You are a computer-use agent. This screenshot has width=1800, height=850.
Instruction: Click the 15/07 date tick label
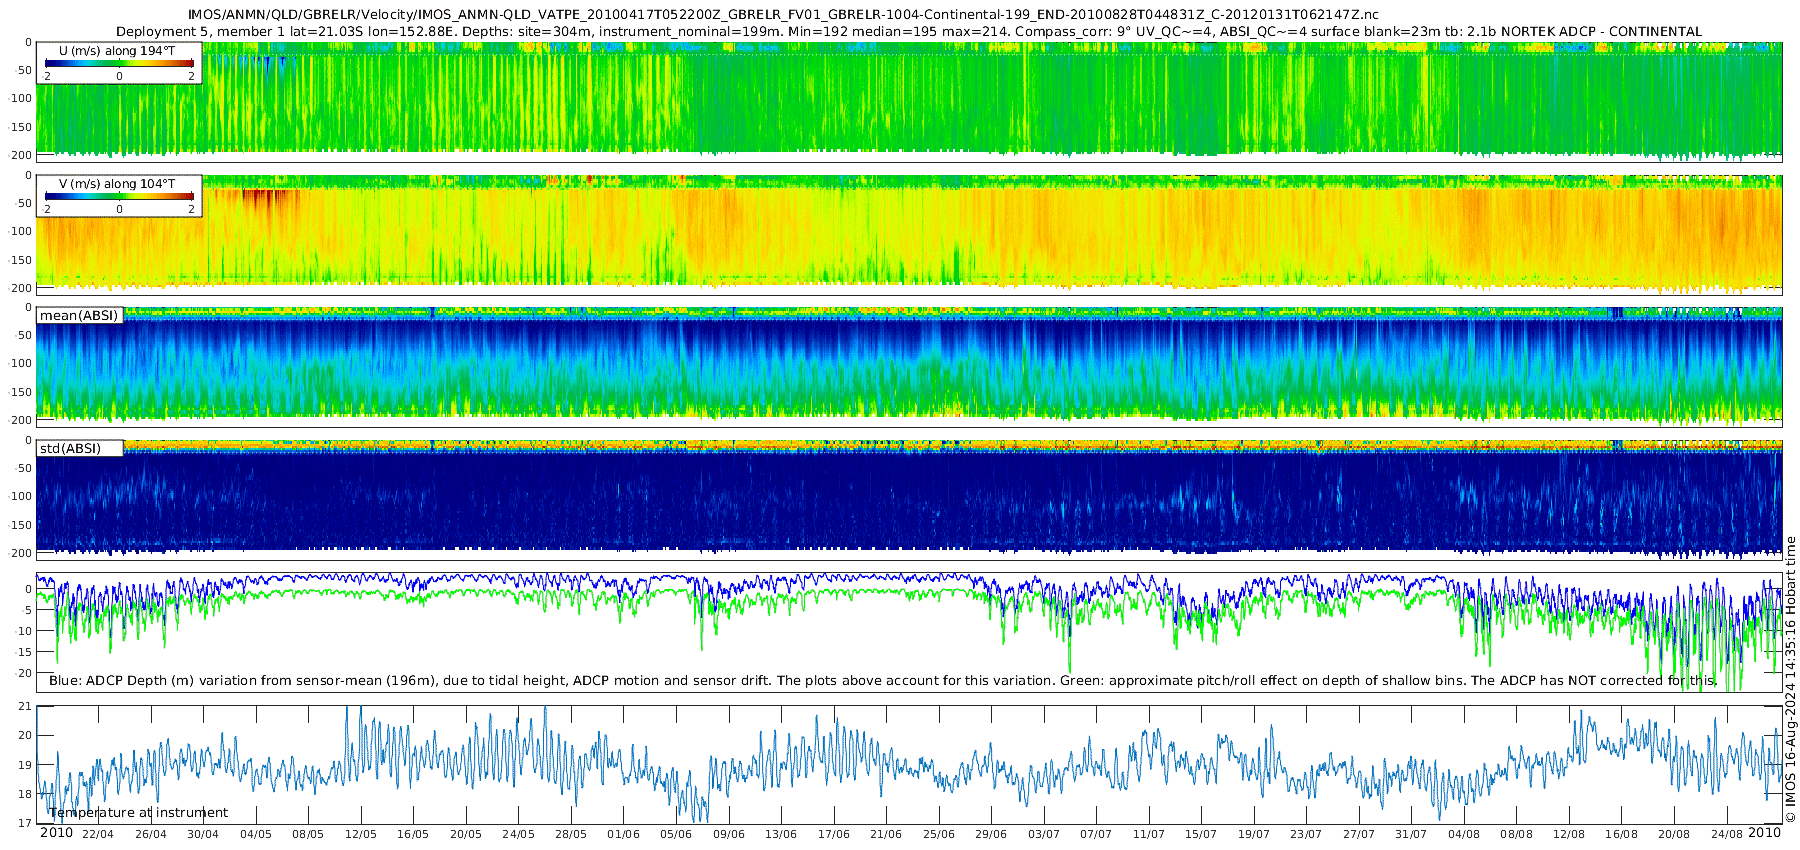[x=1201, y=834]
